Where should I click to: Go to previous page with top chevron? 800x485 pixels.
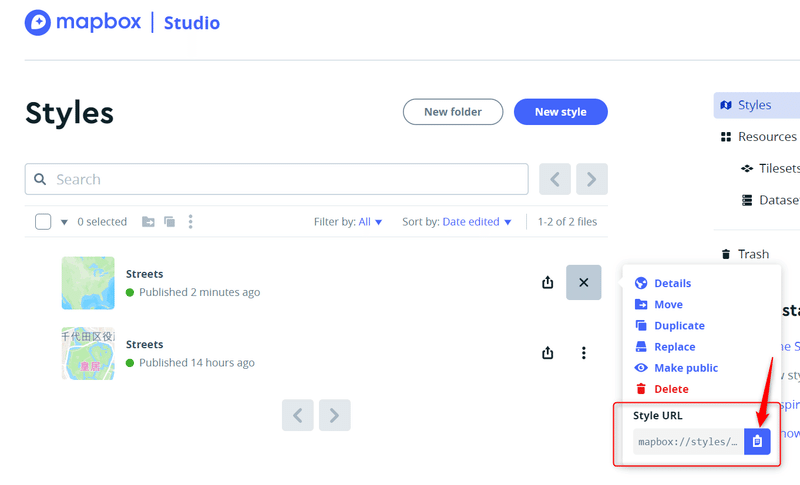click(x=555, y=179)
